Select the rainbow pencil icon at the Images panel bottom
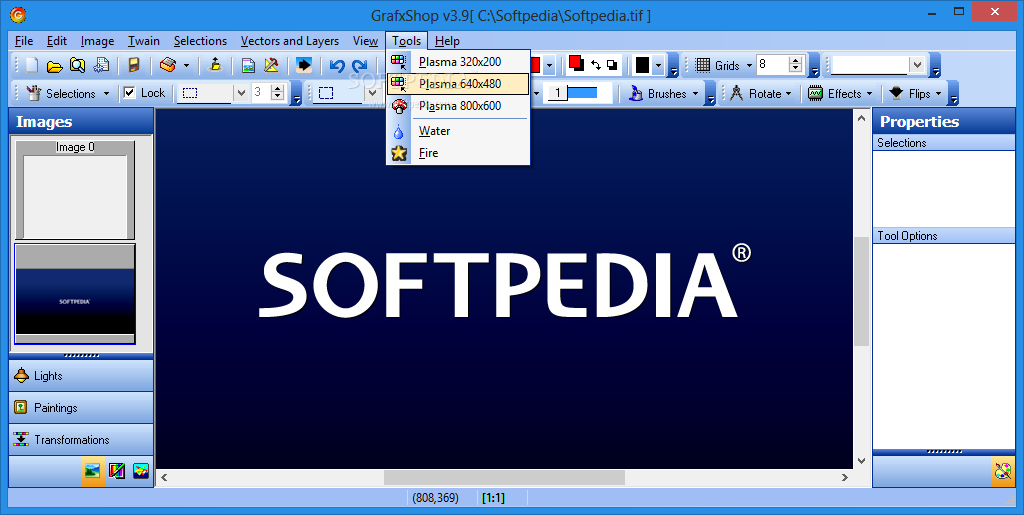This screenshot has height=515, width=1024. [117, 470]
